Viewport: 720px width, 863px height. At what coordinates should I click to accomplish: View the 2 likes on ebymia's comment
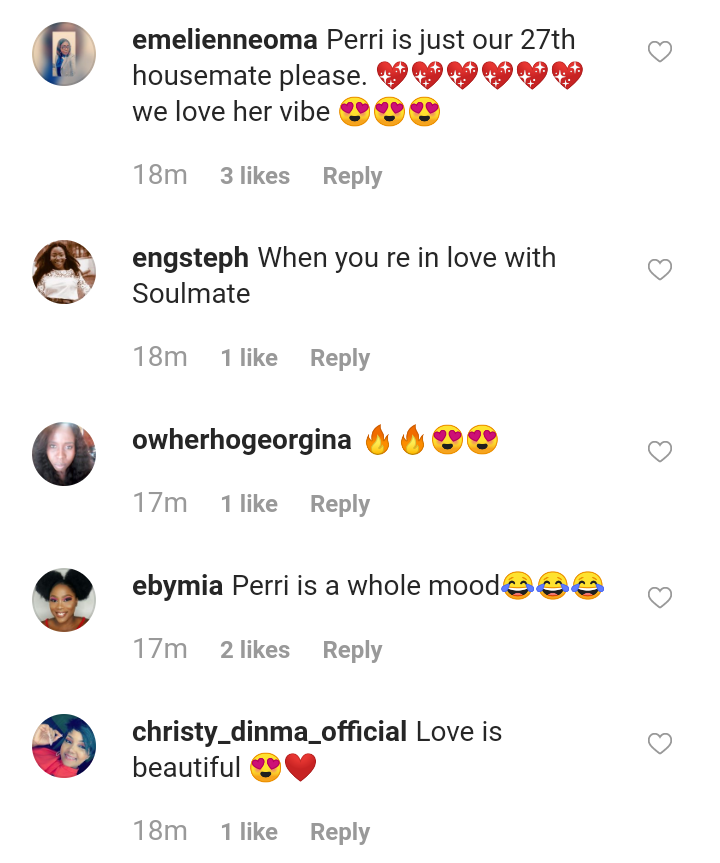click(255, 650)
